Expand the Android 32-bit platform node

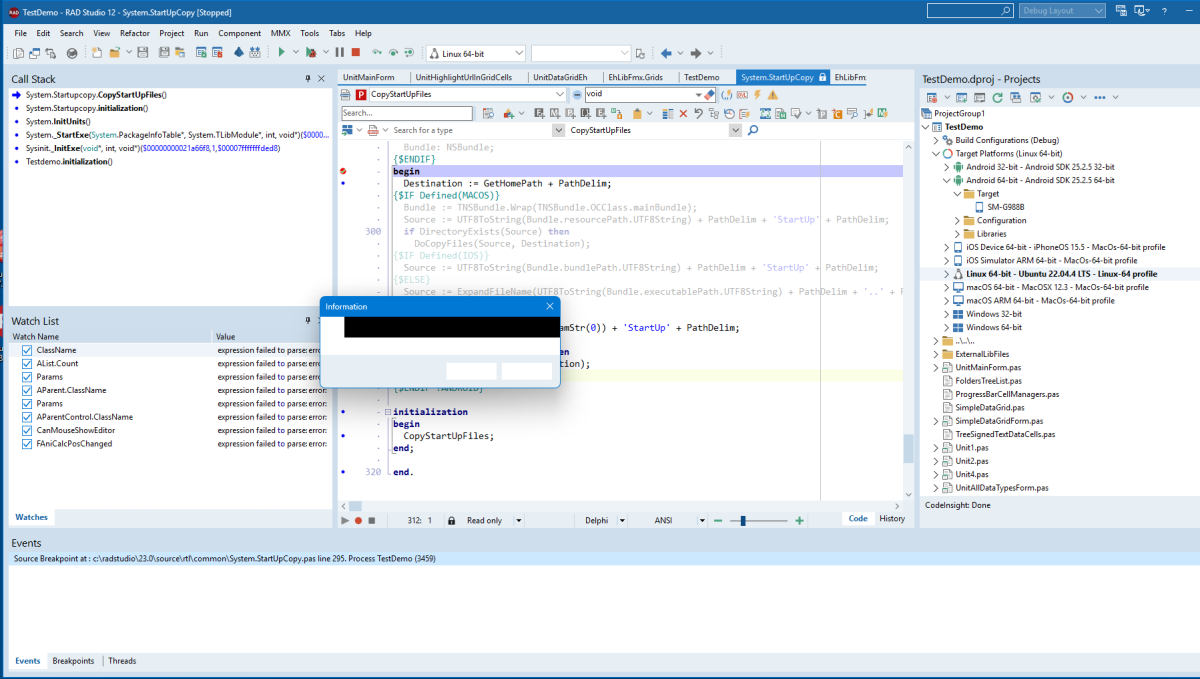tap(947, 167)
